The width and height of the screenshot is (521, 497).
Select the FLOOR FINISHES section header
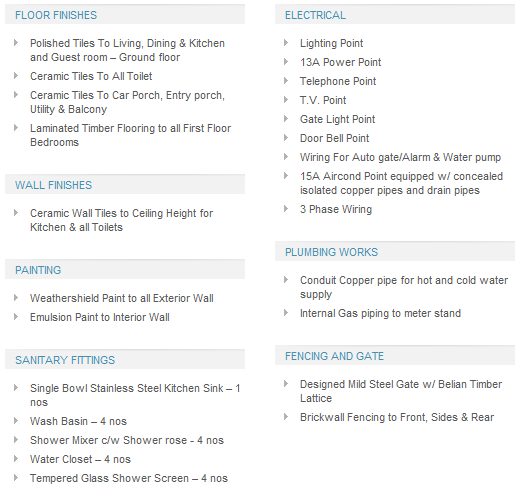125,15
